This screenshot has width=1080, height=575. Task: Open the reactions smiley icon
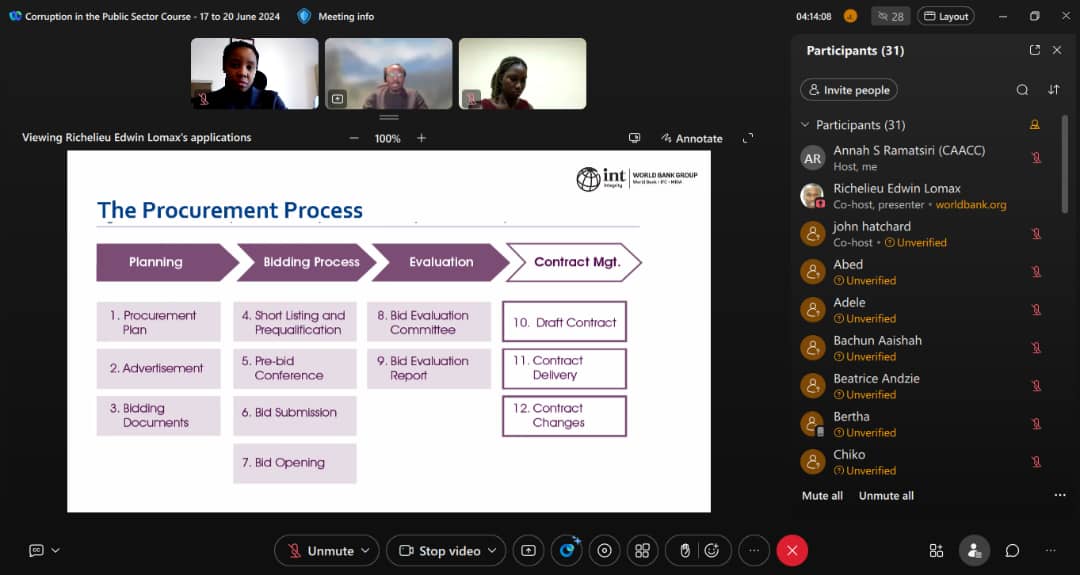[x=711, y=550]
